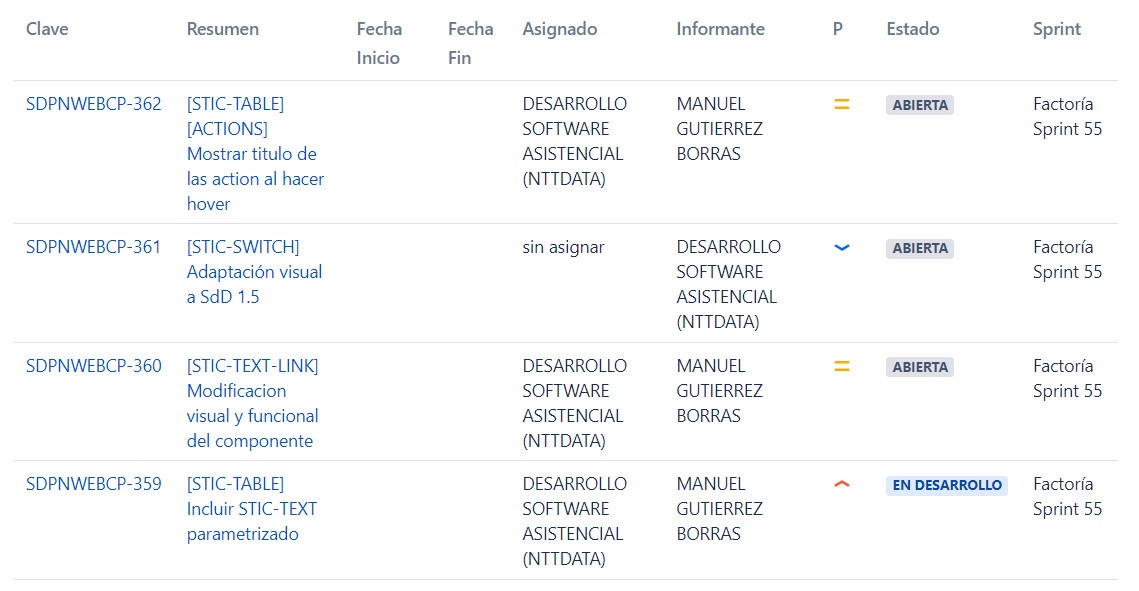Open the STIC-TABLE ACTIONS hover title summary
1139x591 pixels.
[255, 153]
